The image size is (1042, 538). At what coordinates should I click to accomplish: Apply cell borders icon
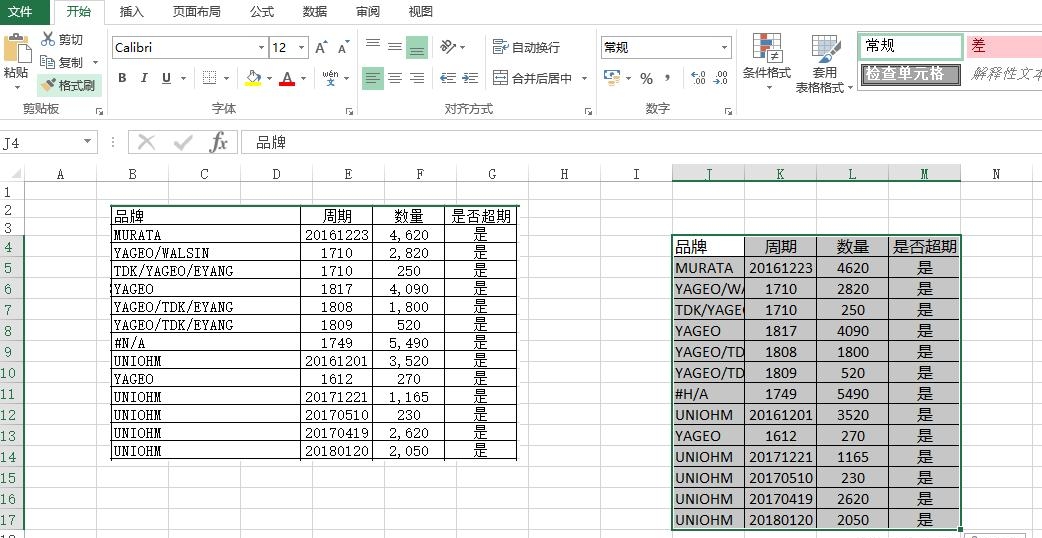point(209,78)
